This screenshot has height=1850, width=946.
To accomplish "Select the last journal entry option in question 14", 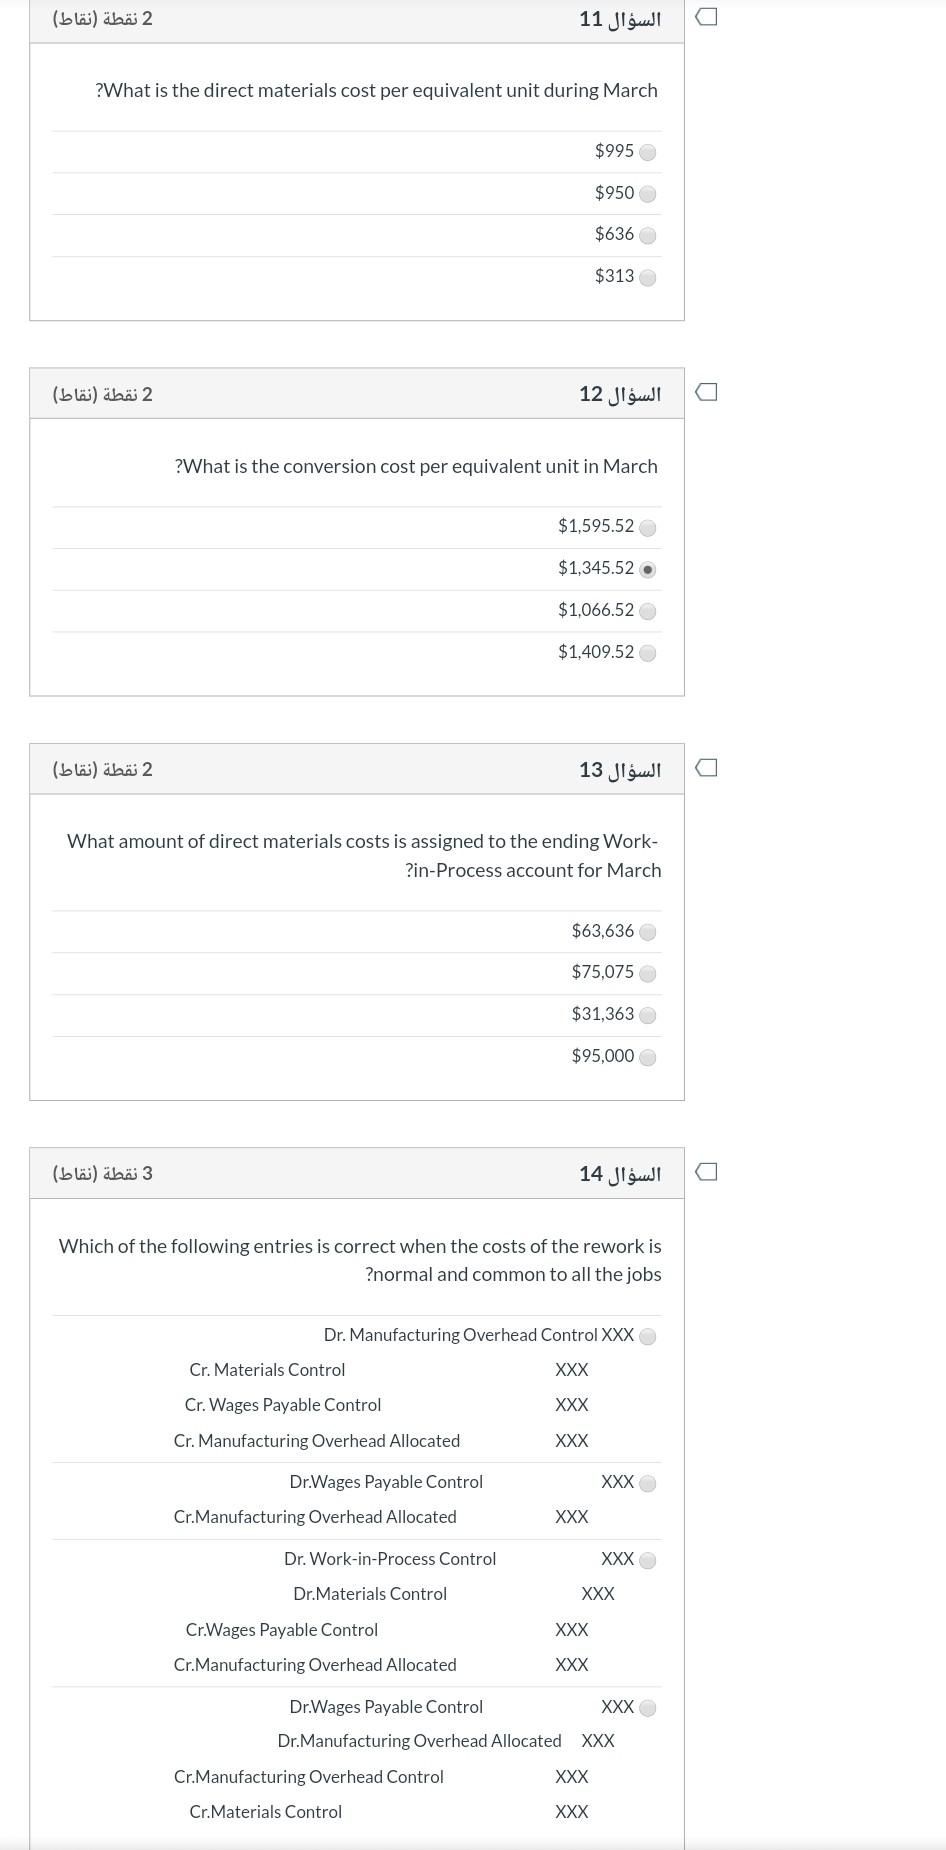I will pos(649,1708).
